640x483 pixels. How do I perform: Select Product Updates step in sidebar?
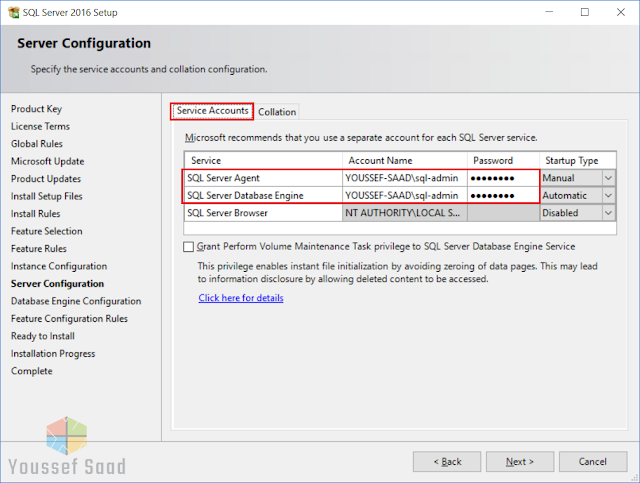(x=46, y=179)
